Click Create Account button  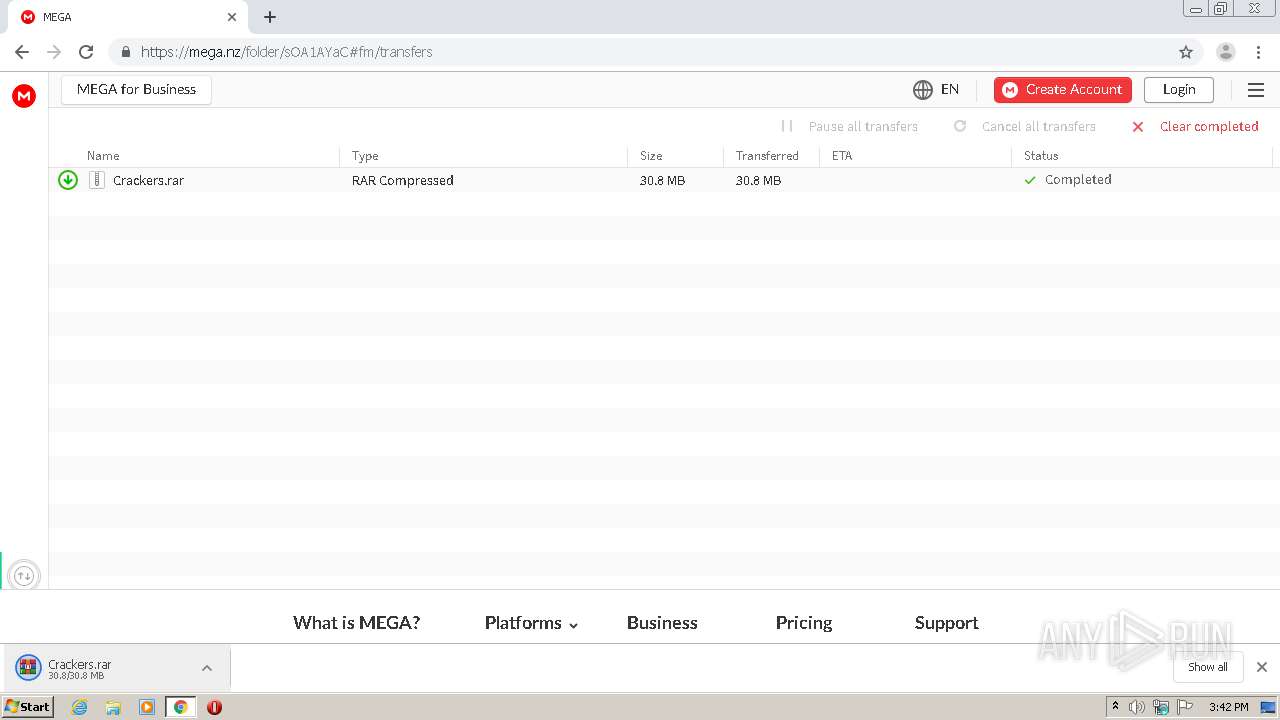[1063, 90]
